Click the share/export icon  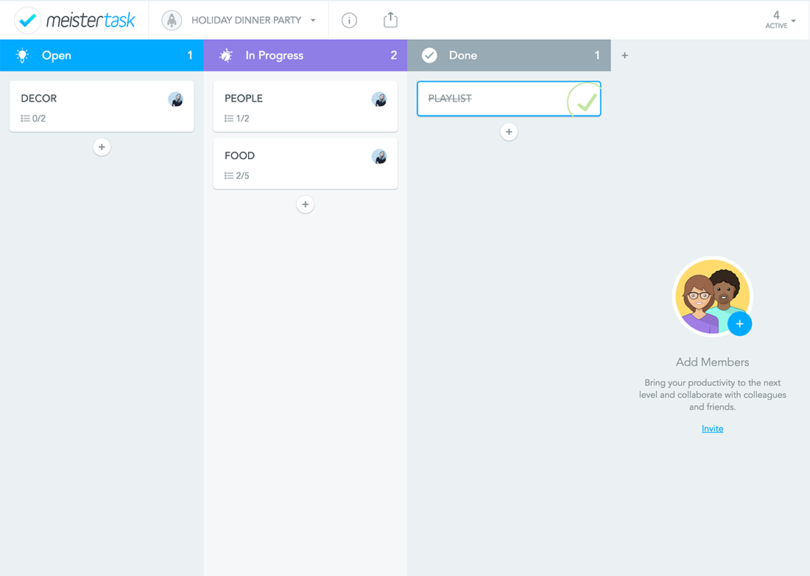391,20
